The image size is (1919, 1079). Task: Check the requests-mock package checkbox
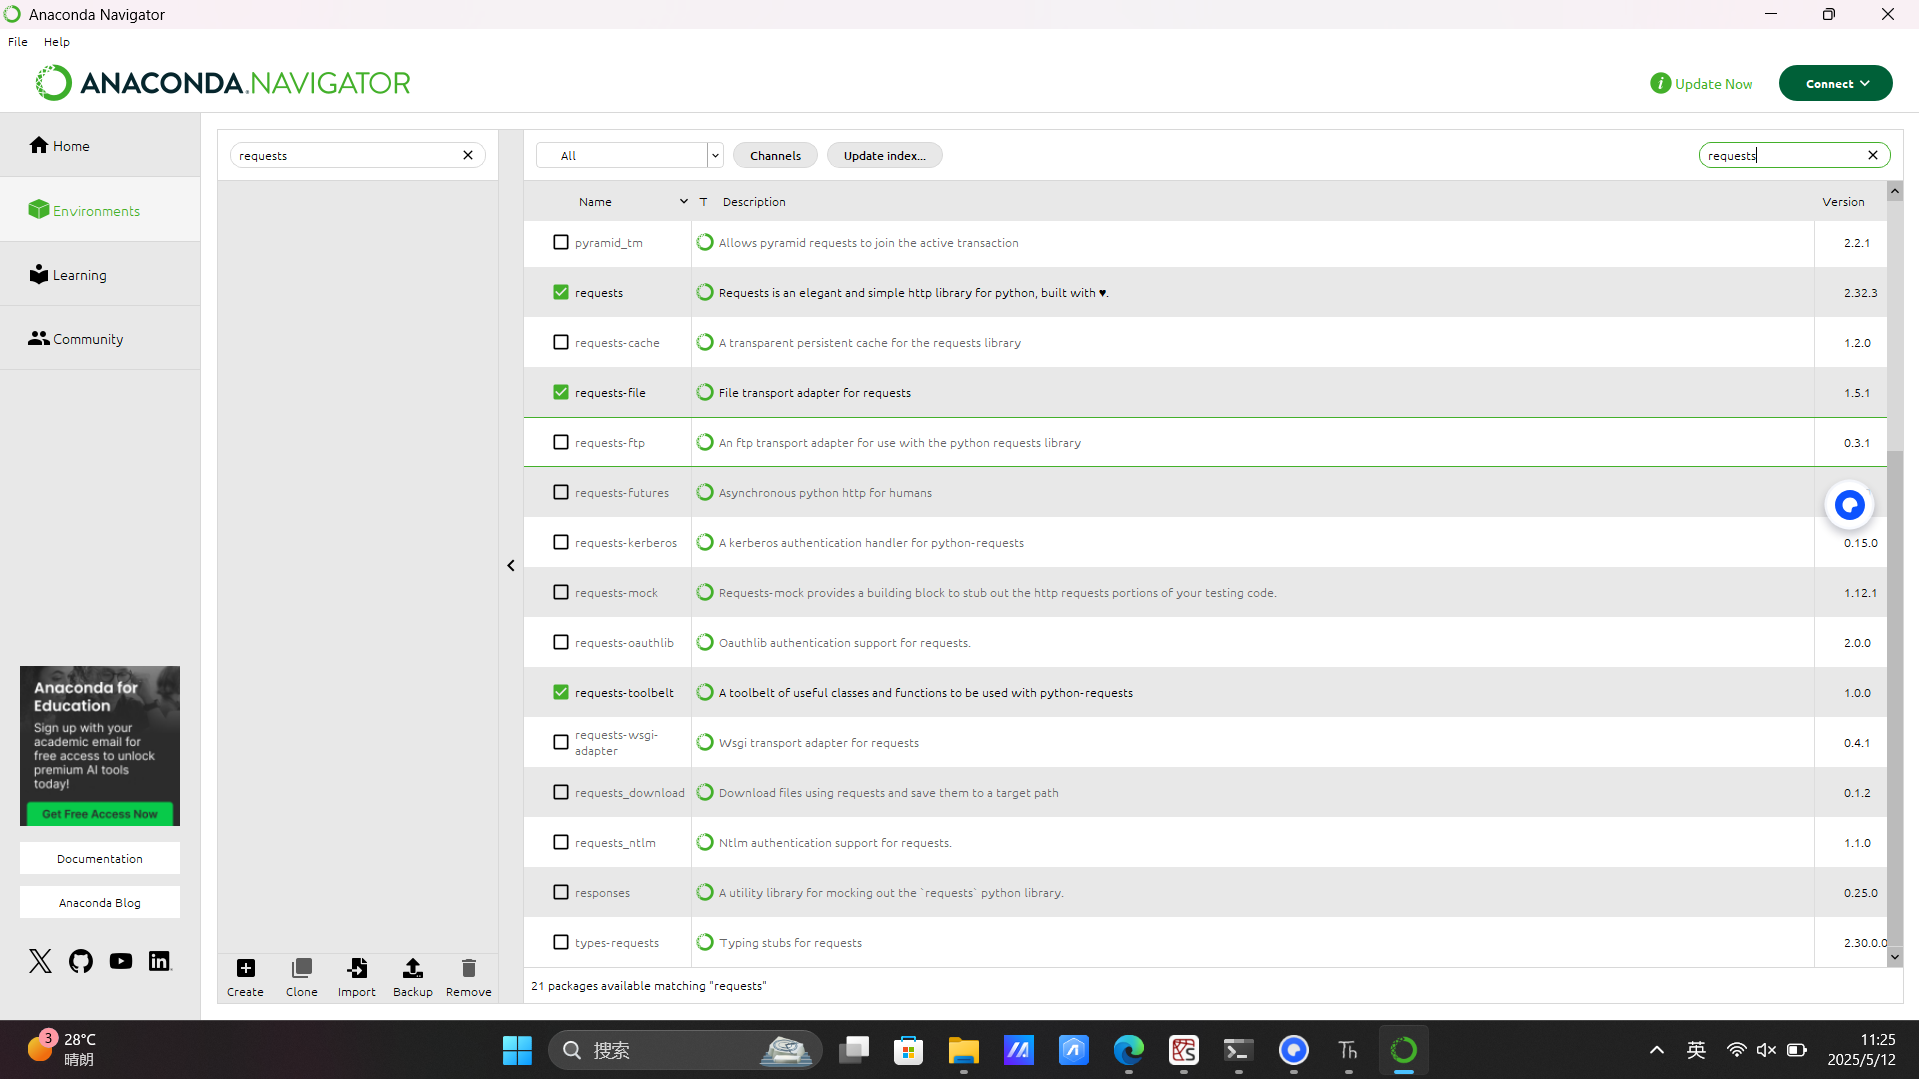[x=561, y=592]
